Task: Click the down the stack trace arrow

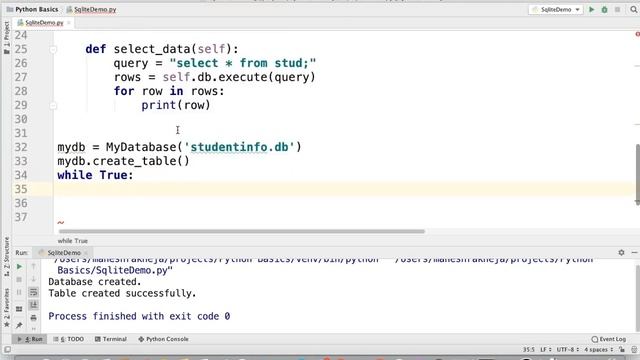Action: coord(33,280)
